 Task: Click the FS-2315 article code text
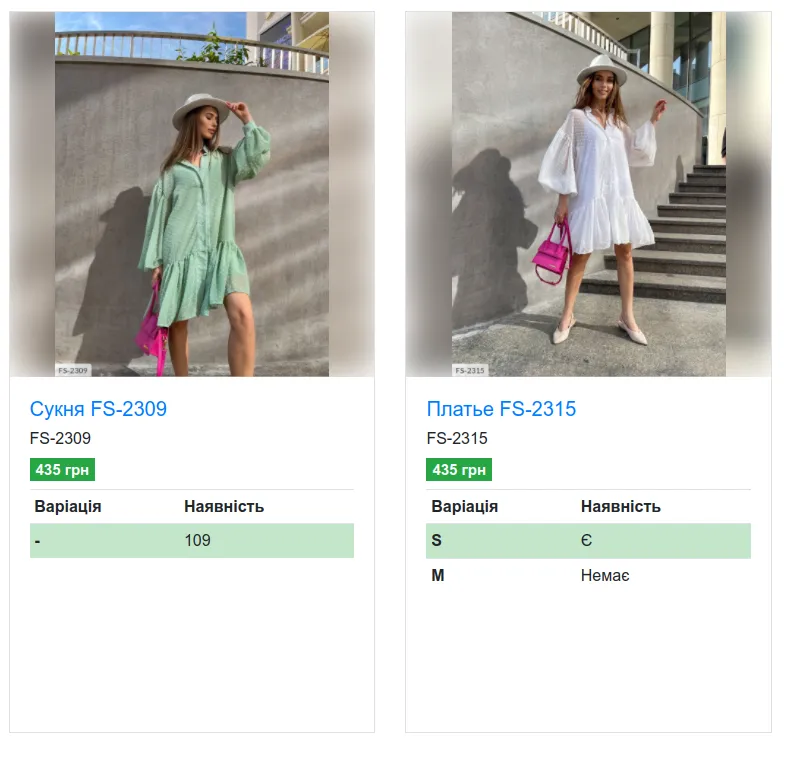457,438
